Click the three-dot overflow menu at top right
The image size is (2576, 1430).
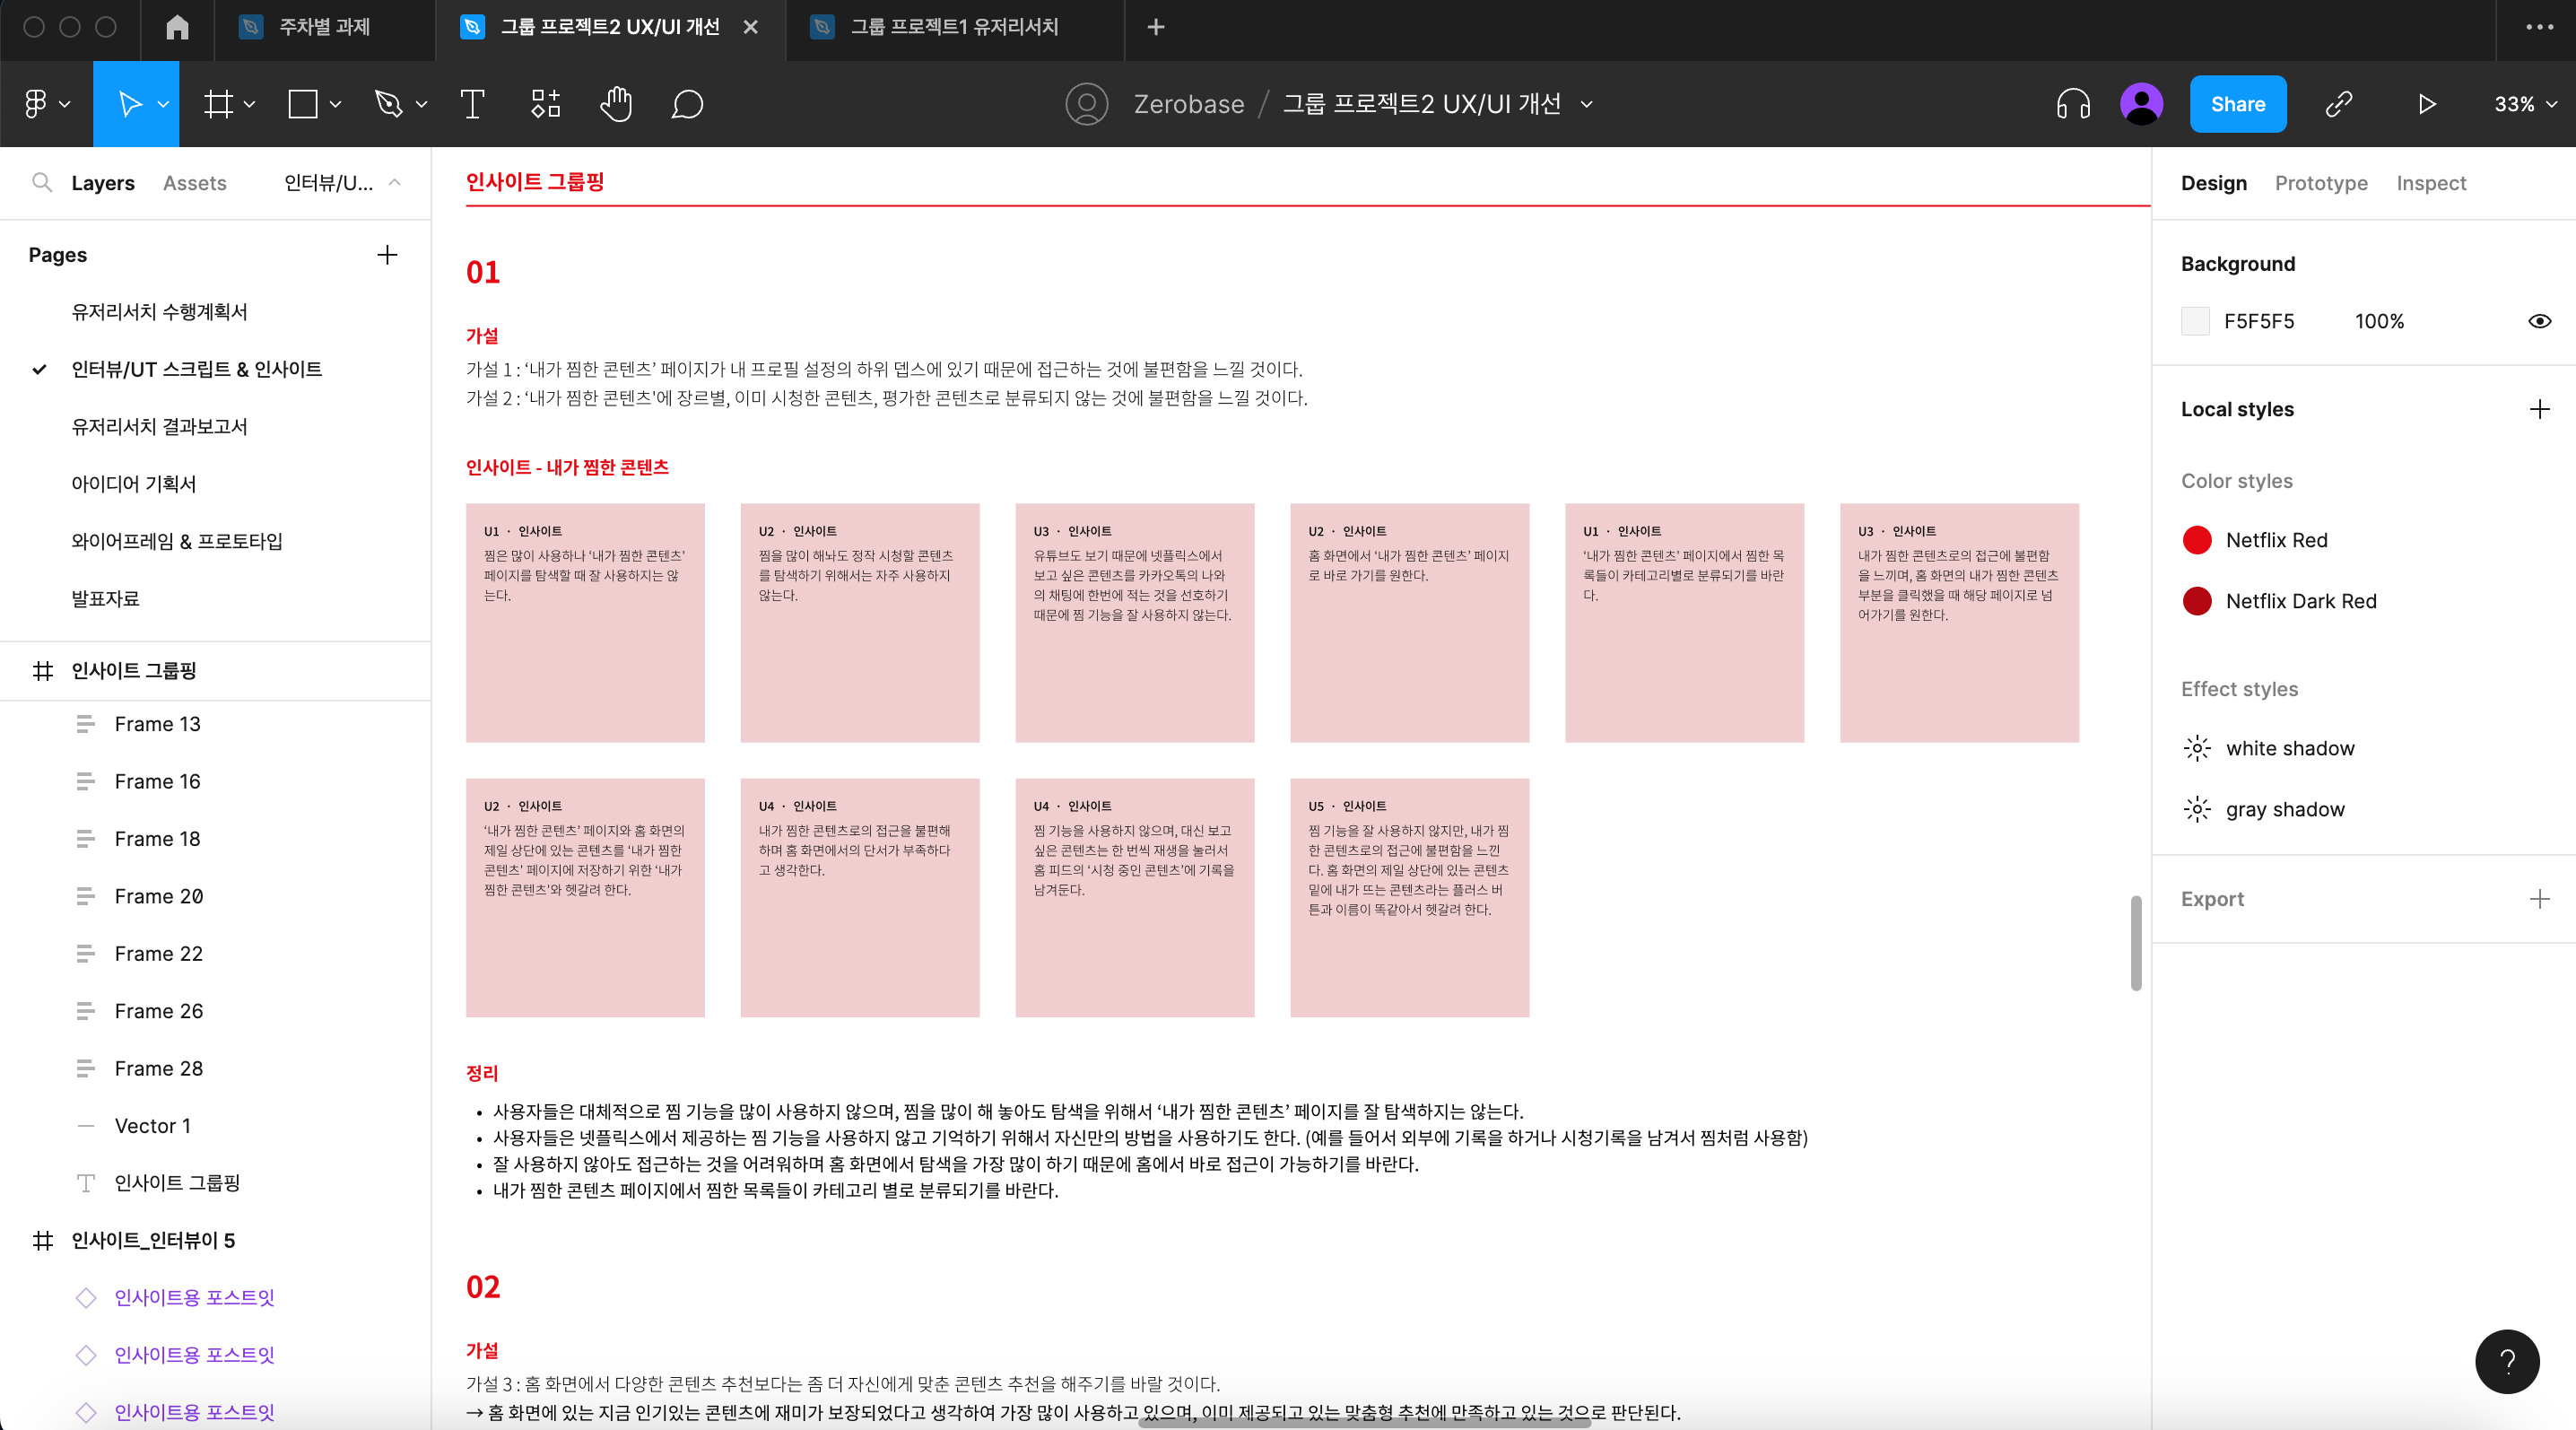[x=2538, y=27]
